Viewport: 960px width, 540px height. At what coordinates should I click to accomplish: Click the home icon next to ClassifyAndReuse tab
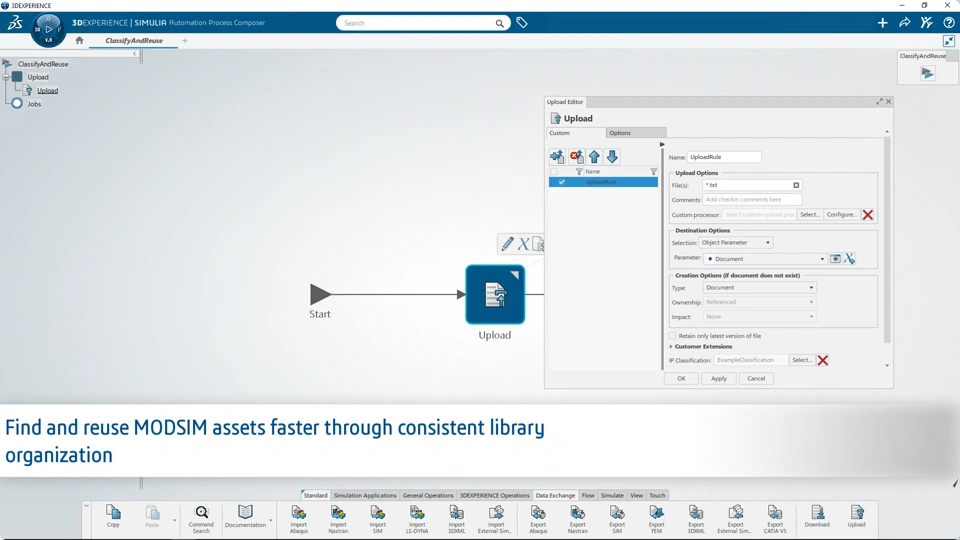[79, 40]
